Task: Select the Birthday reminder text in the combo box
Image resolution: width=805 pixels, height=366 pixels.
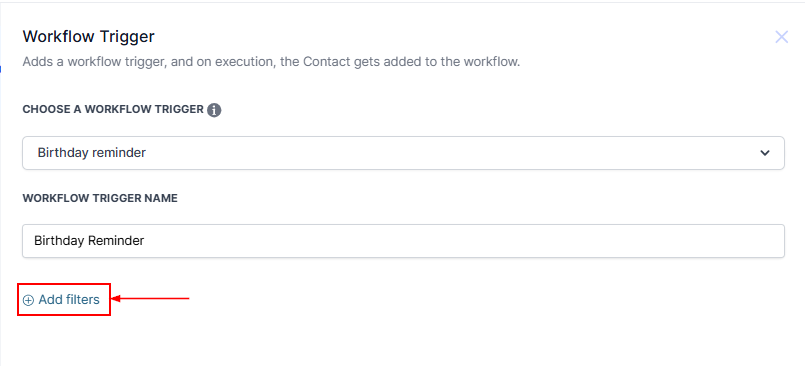Action: (x=91, y=153)
